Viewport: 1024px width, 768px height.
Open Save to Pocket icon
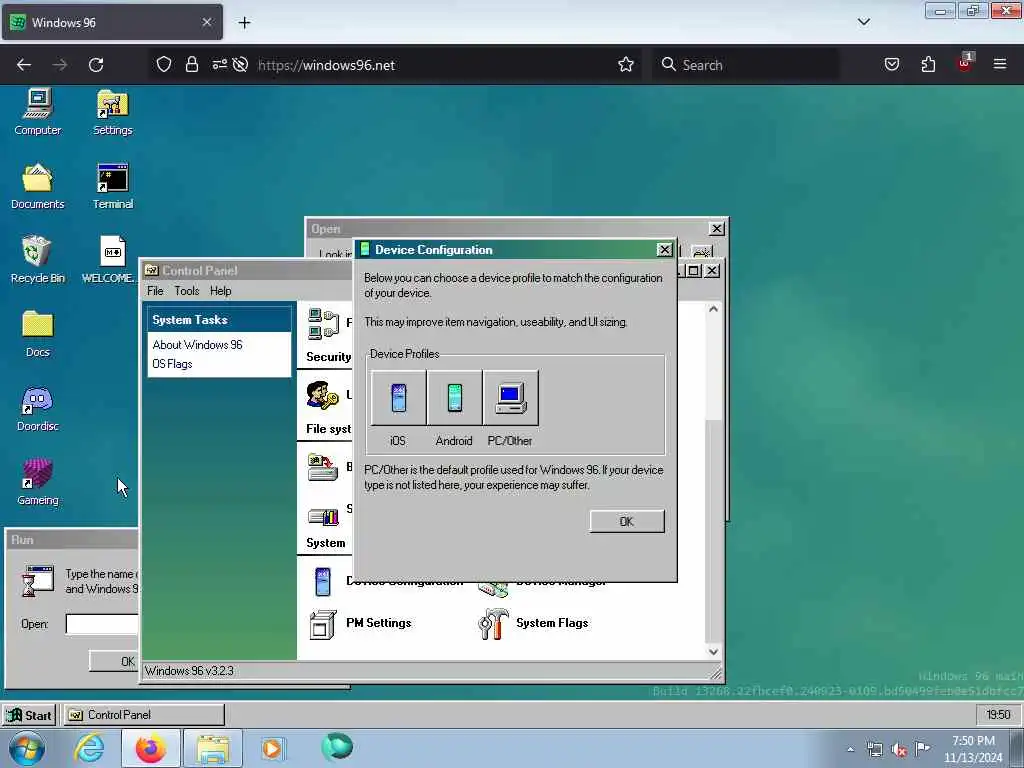[x=891, y=65]
